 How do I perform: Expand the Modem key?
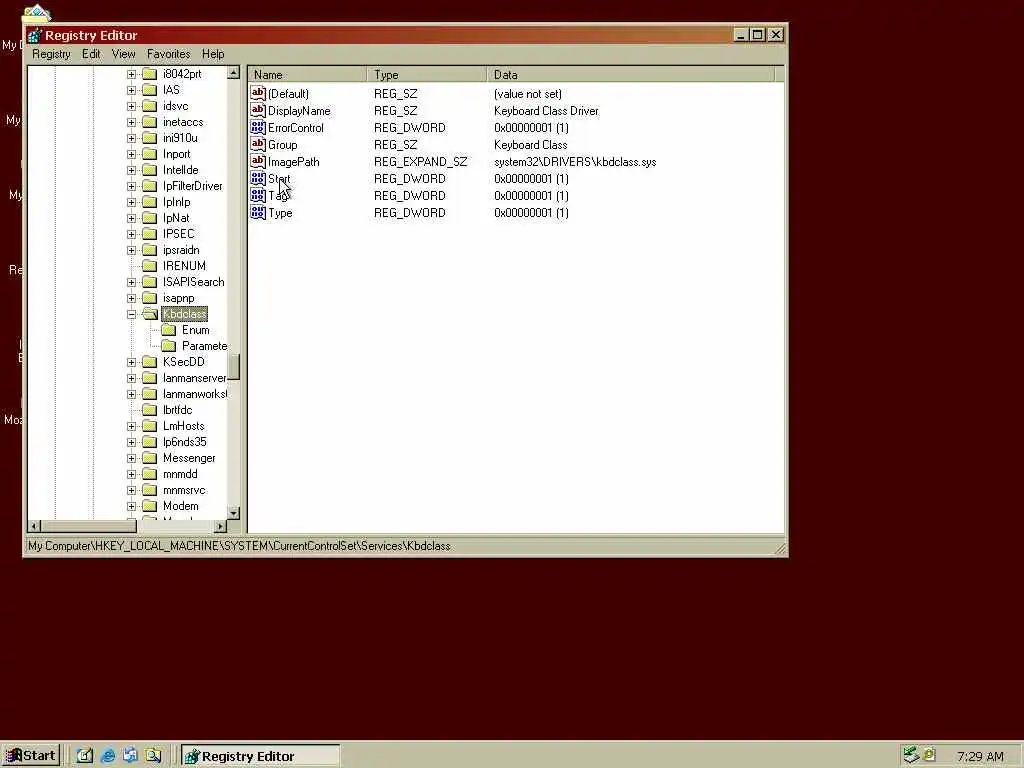click(131, 506)
